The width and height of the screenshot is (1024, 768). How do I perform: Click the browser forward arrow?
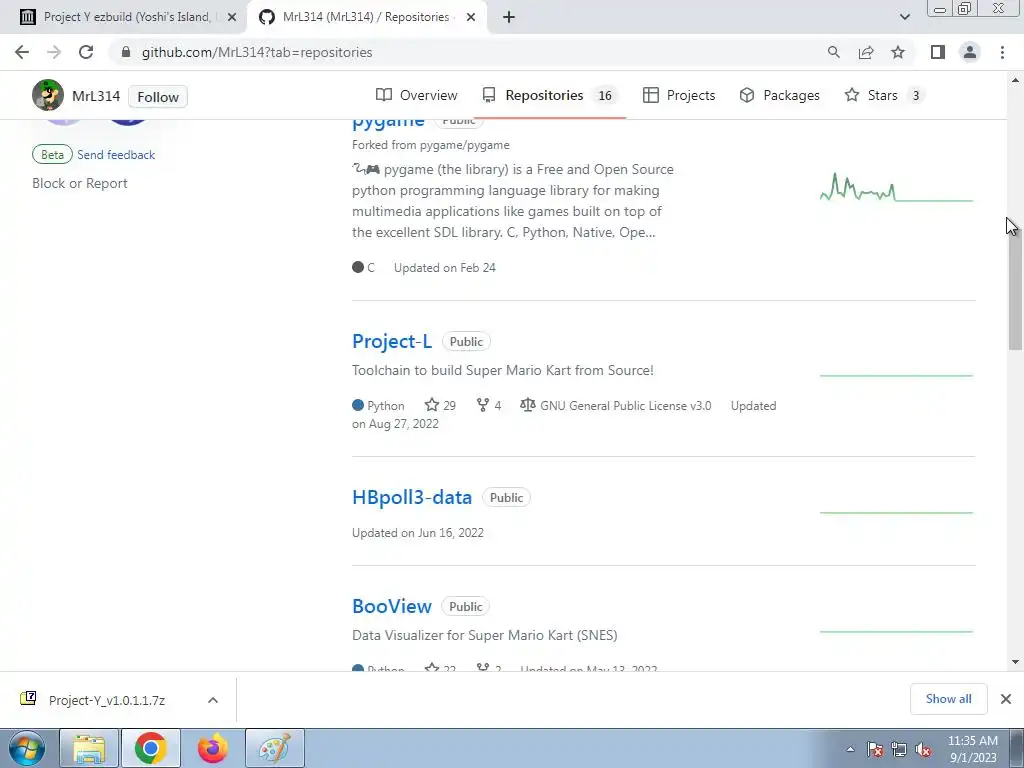click(54, 52)
